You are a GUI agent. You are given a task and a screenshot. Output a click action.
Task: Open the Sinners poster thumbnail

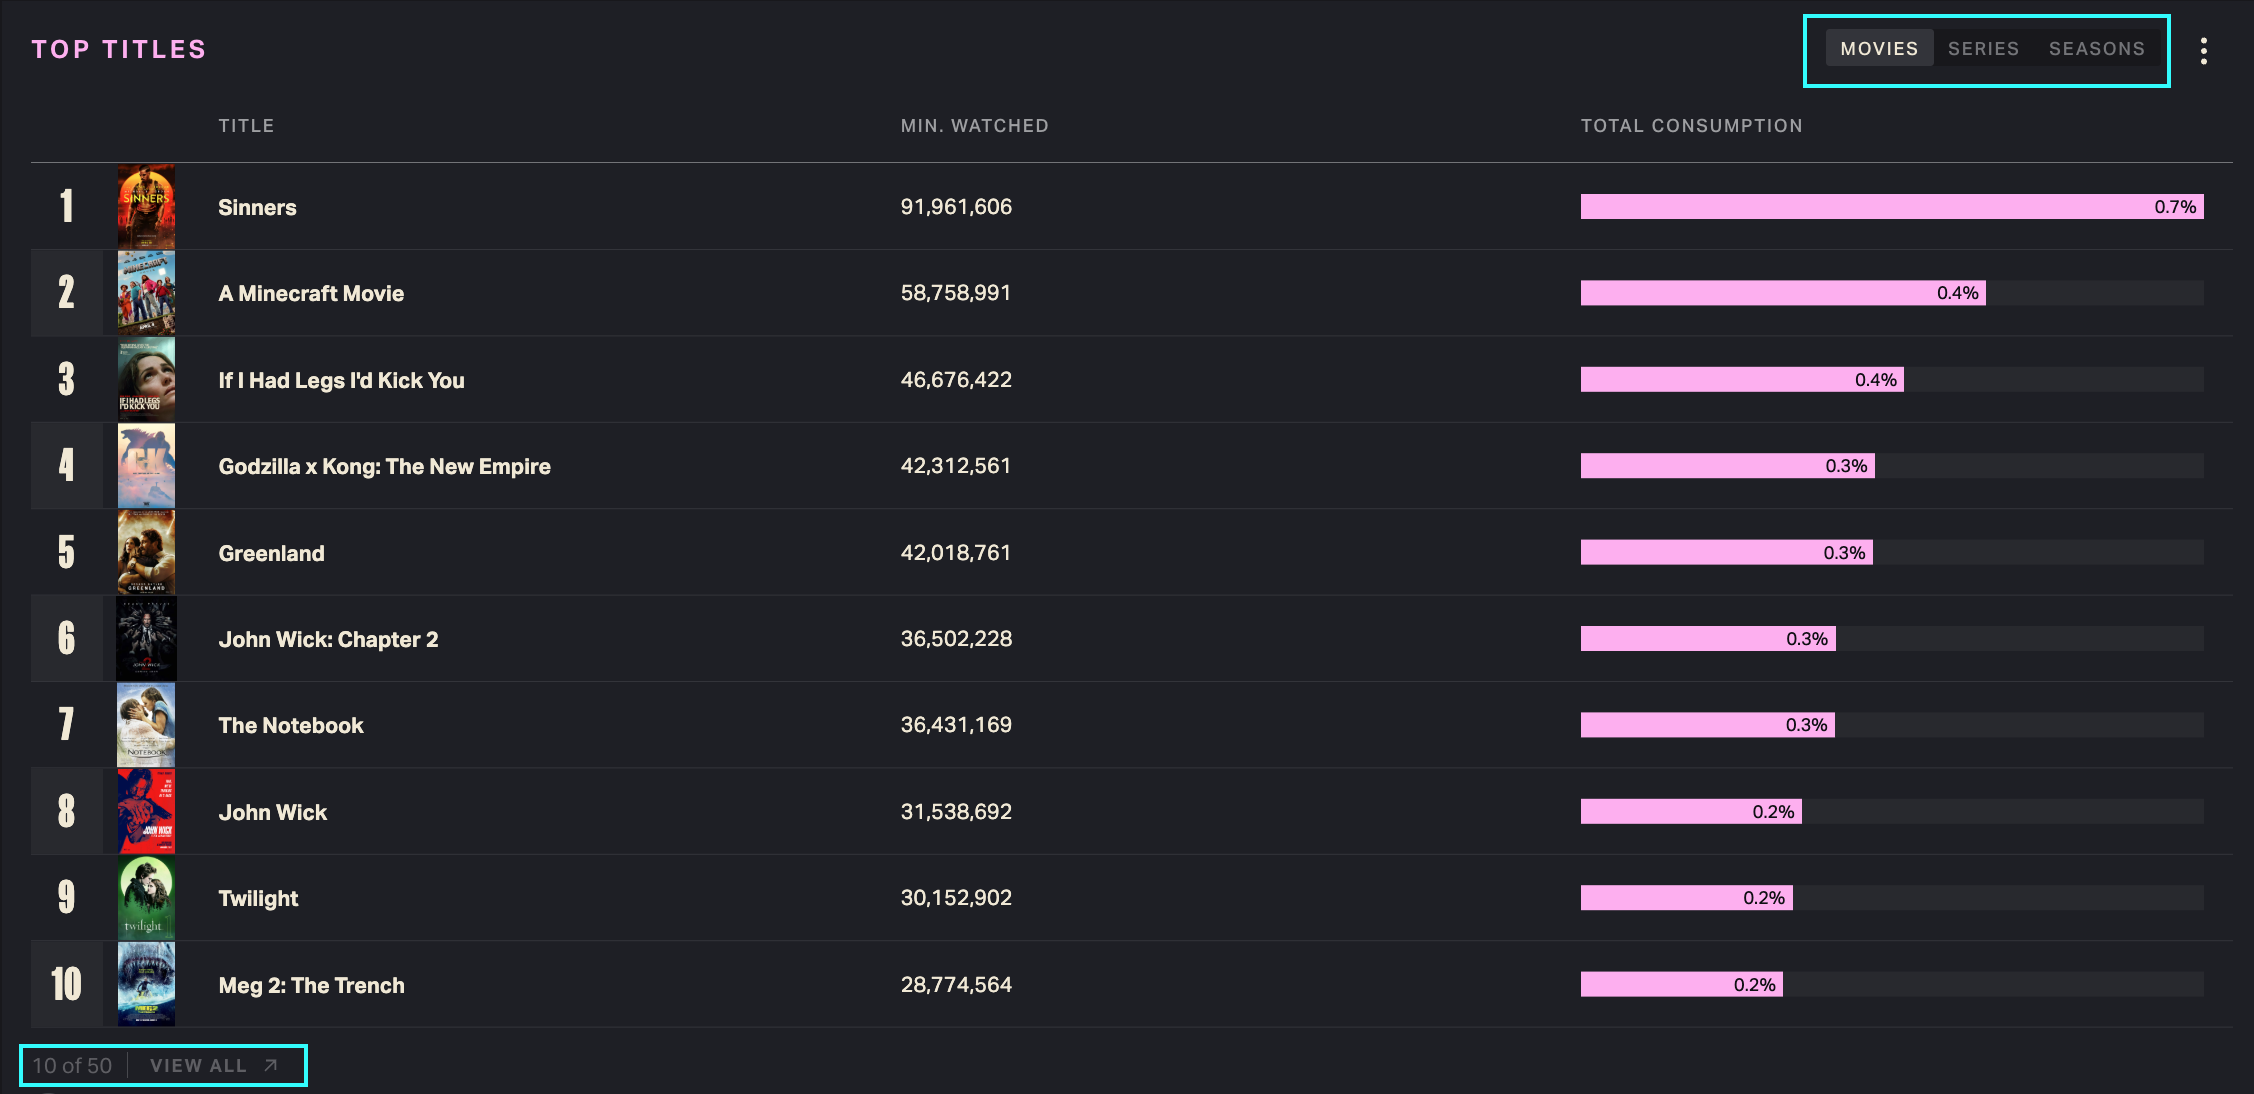coord(146,207)
